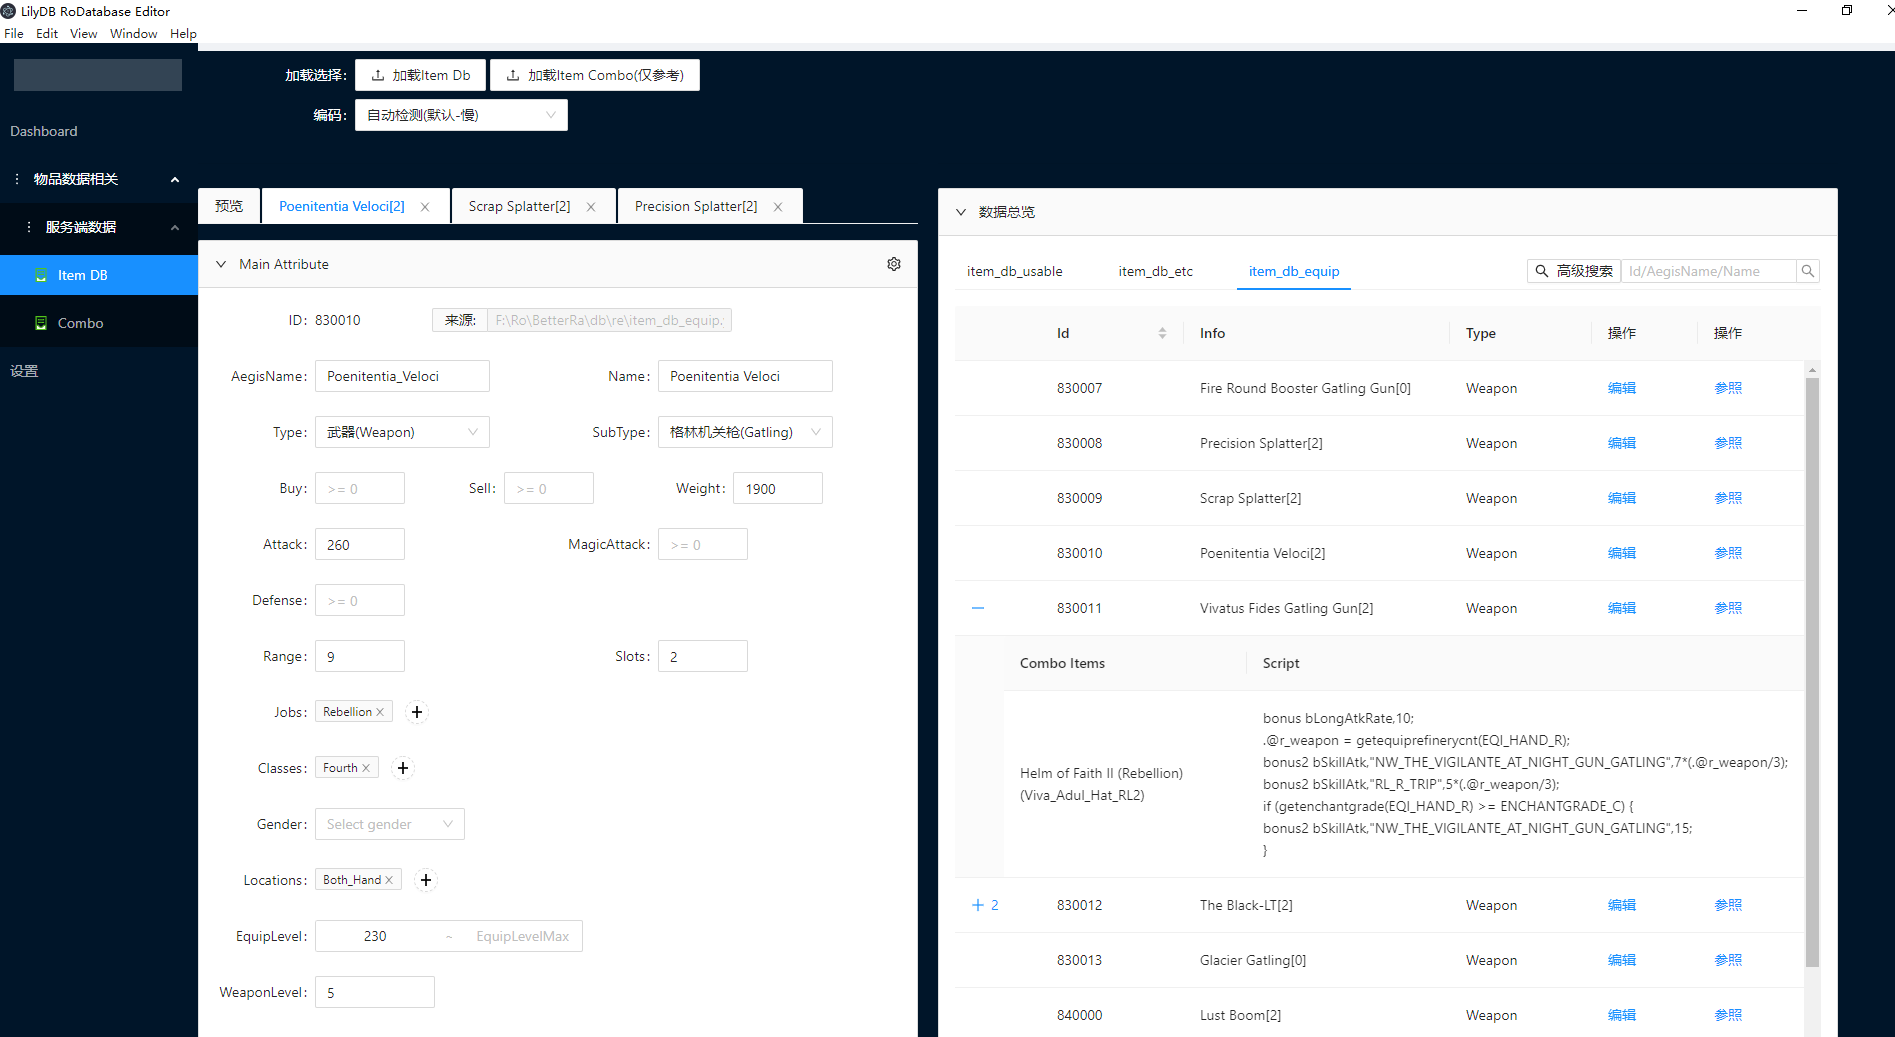This screenshot has width=1895, height=1037.
Task: Close the Scrap Splatter[2] tab
Action: pos(591,207)
